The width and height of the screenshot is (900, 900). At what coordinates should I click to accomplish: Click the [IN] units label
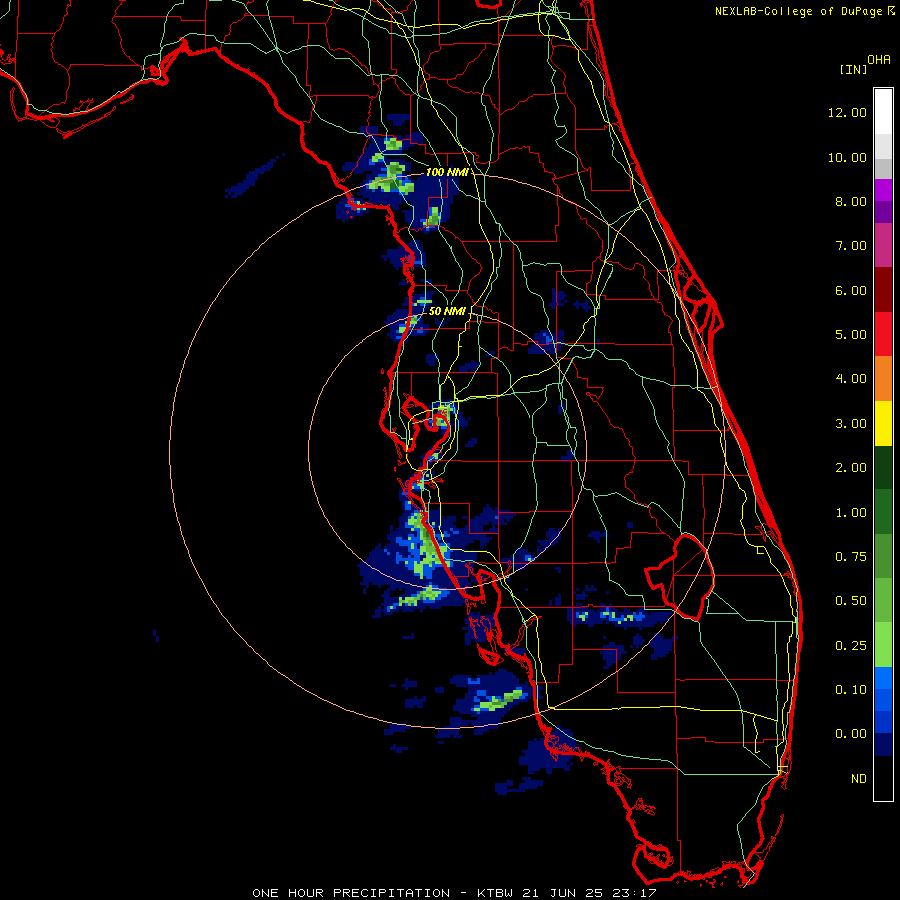click(853, 69)
